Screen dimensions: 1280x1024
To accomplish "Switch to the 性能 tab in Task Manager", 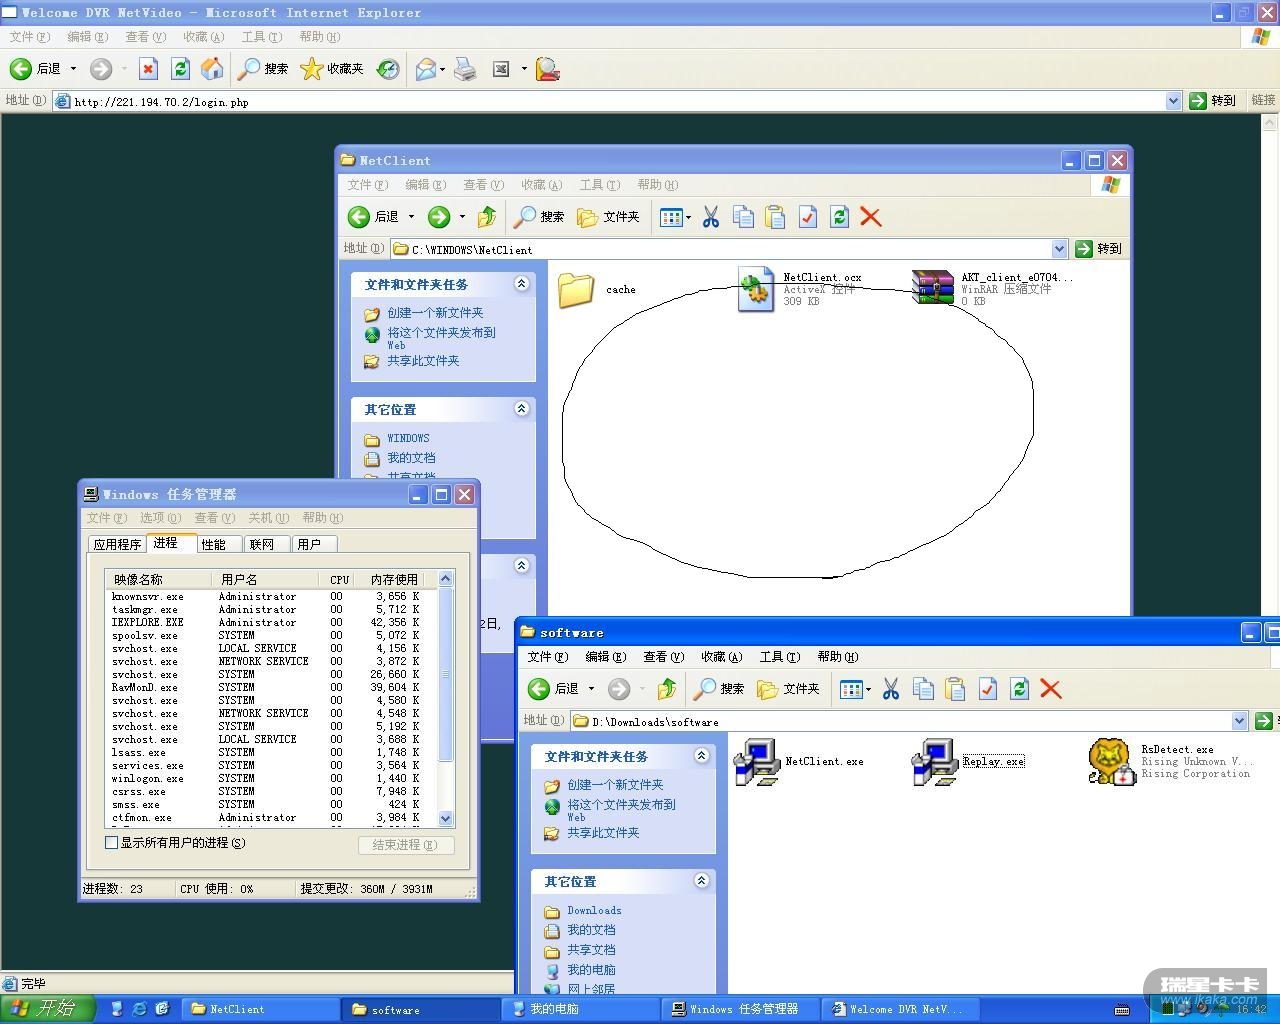I will tap(214, 544).
